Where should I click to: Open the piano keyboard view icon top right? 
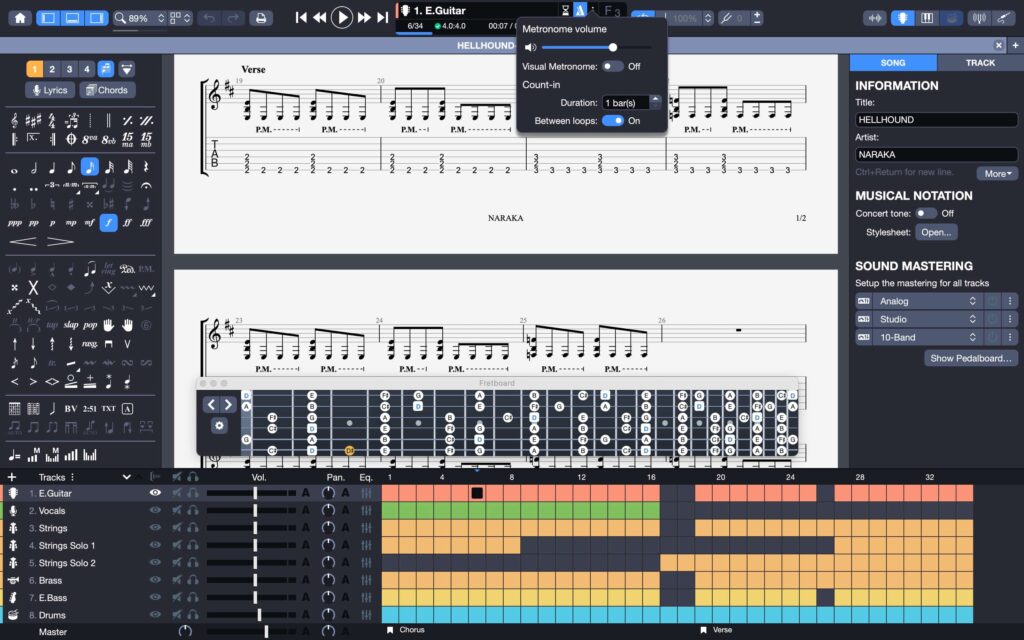click(x=926, y=17)
